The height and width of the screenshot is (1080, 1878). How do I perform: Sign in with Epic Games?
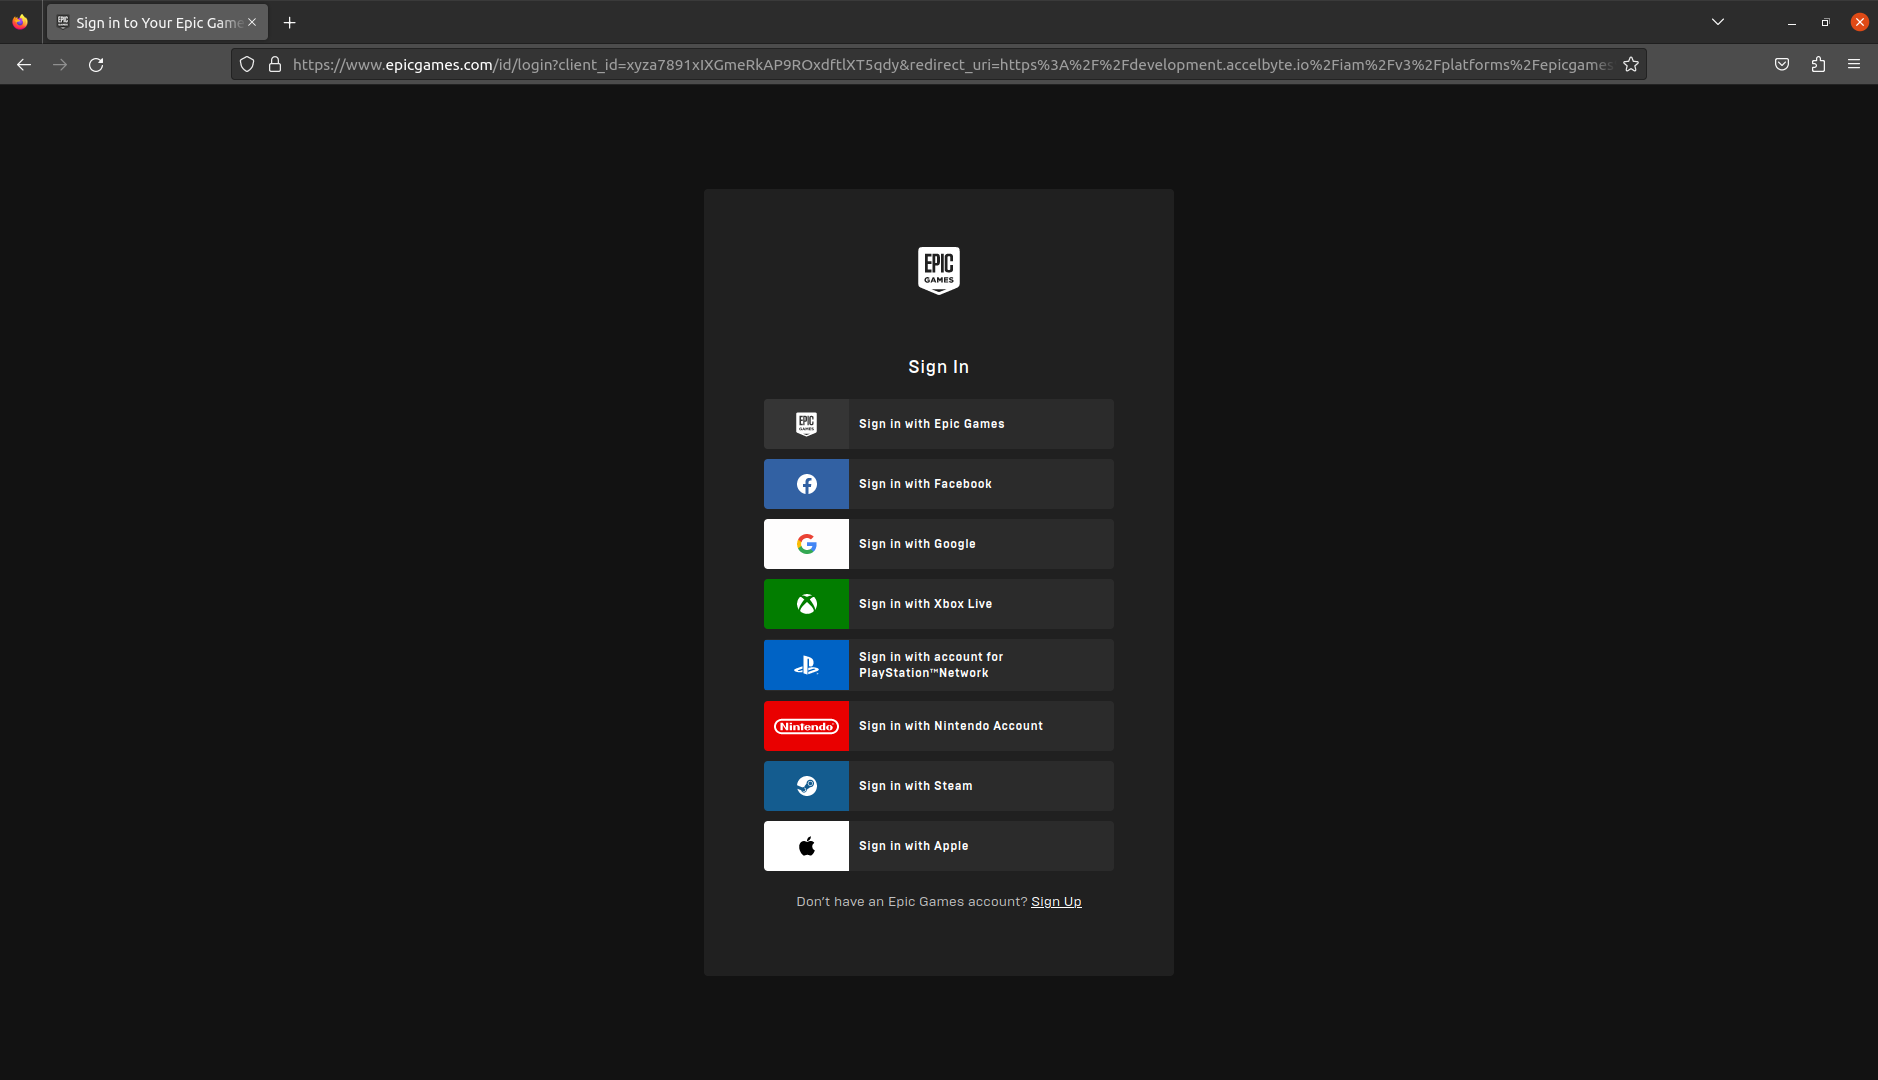pos(938,424)
